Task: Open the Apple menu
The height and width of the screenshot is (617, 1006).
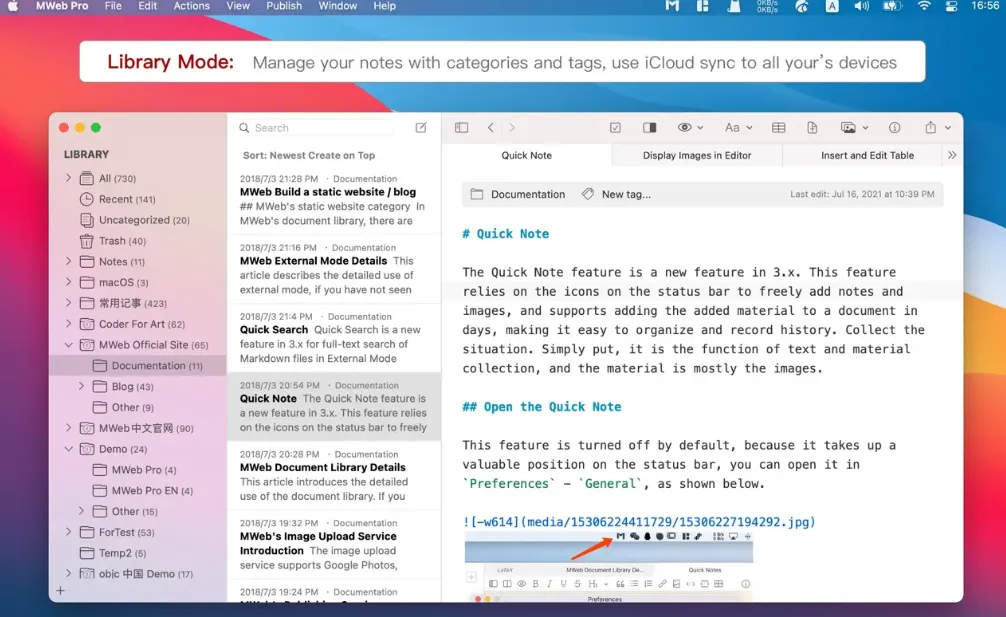Action: pyautogui.click(x=13, y=6)
